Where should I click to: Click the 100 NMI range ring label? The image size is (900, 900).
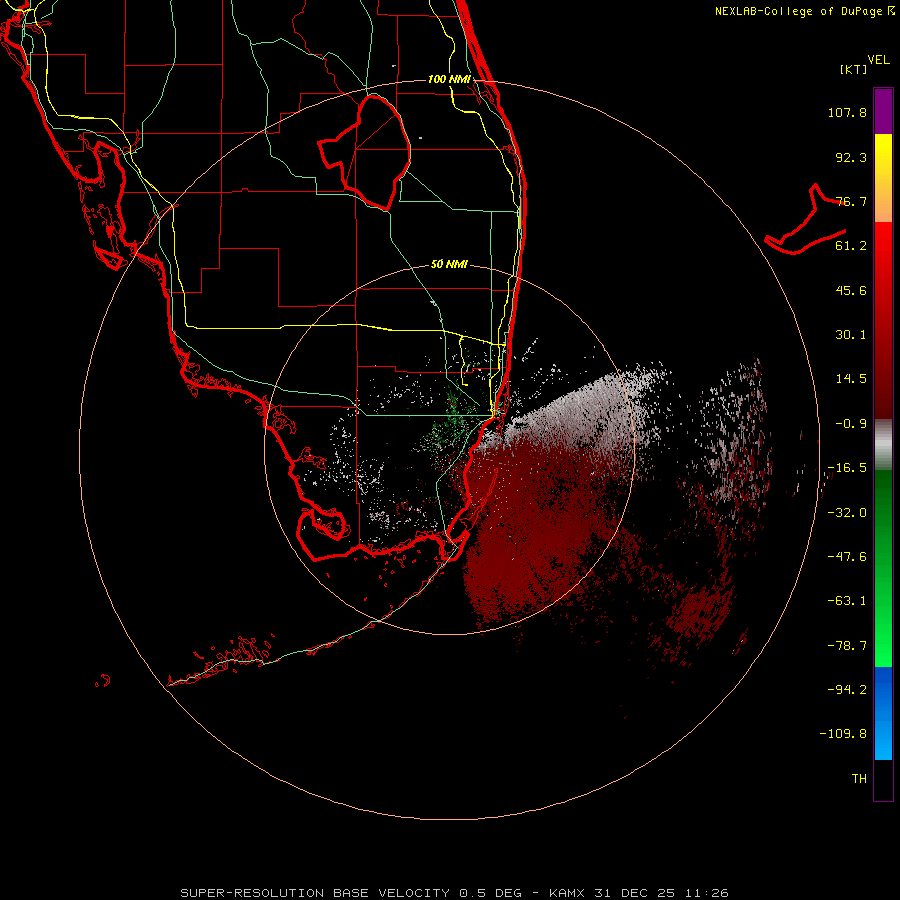449,79
